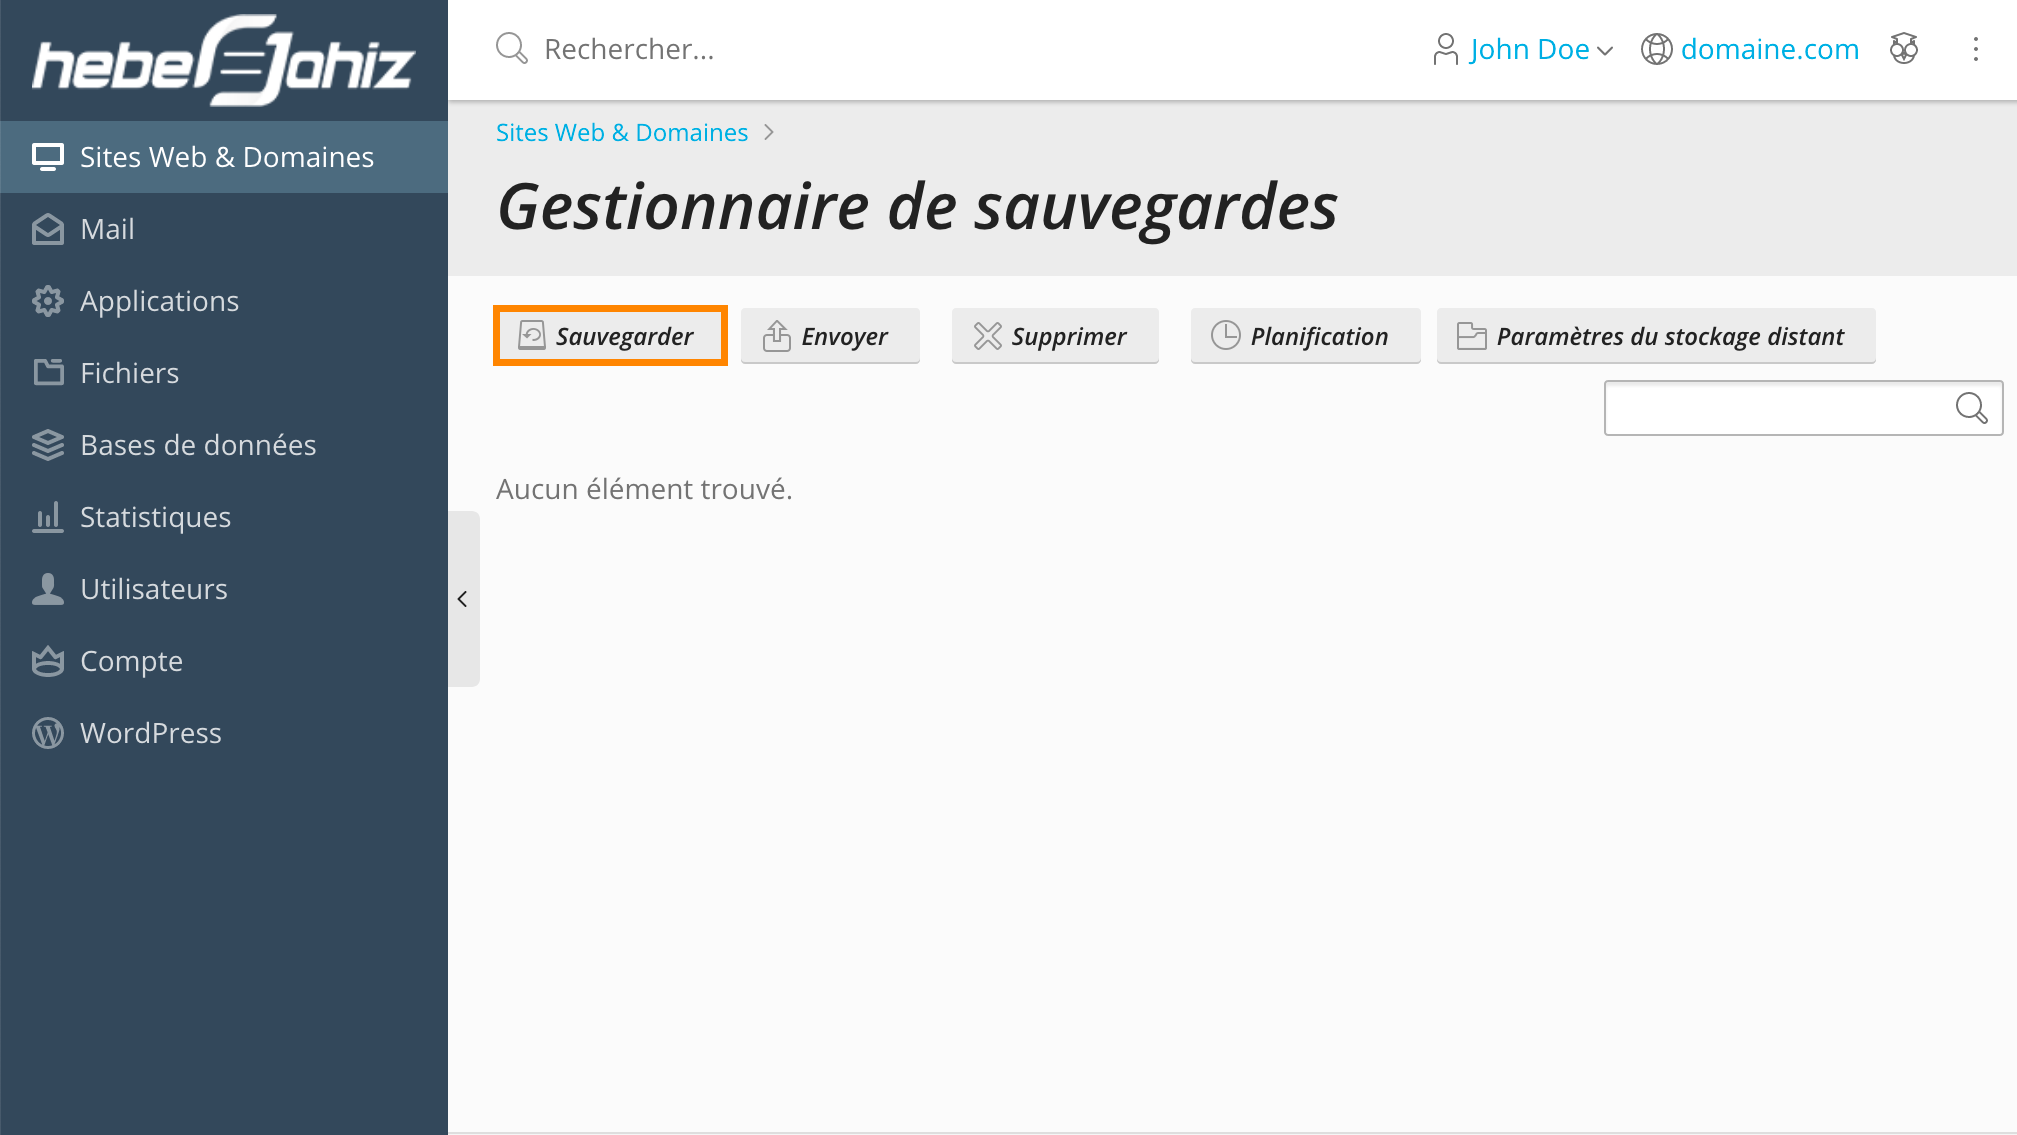Screen dimensions: 2017x1135
Task: Open the three-dot more options menu
Action: tap(1975, 49)
